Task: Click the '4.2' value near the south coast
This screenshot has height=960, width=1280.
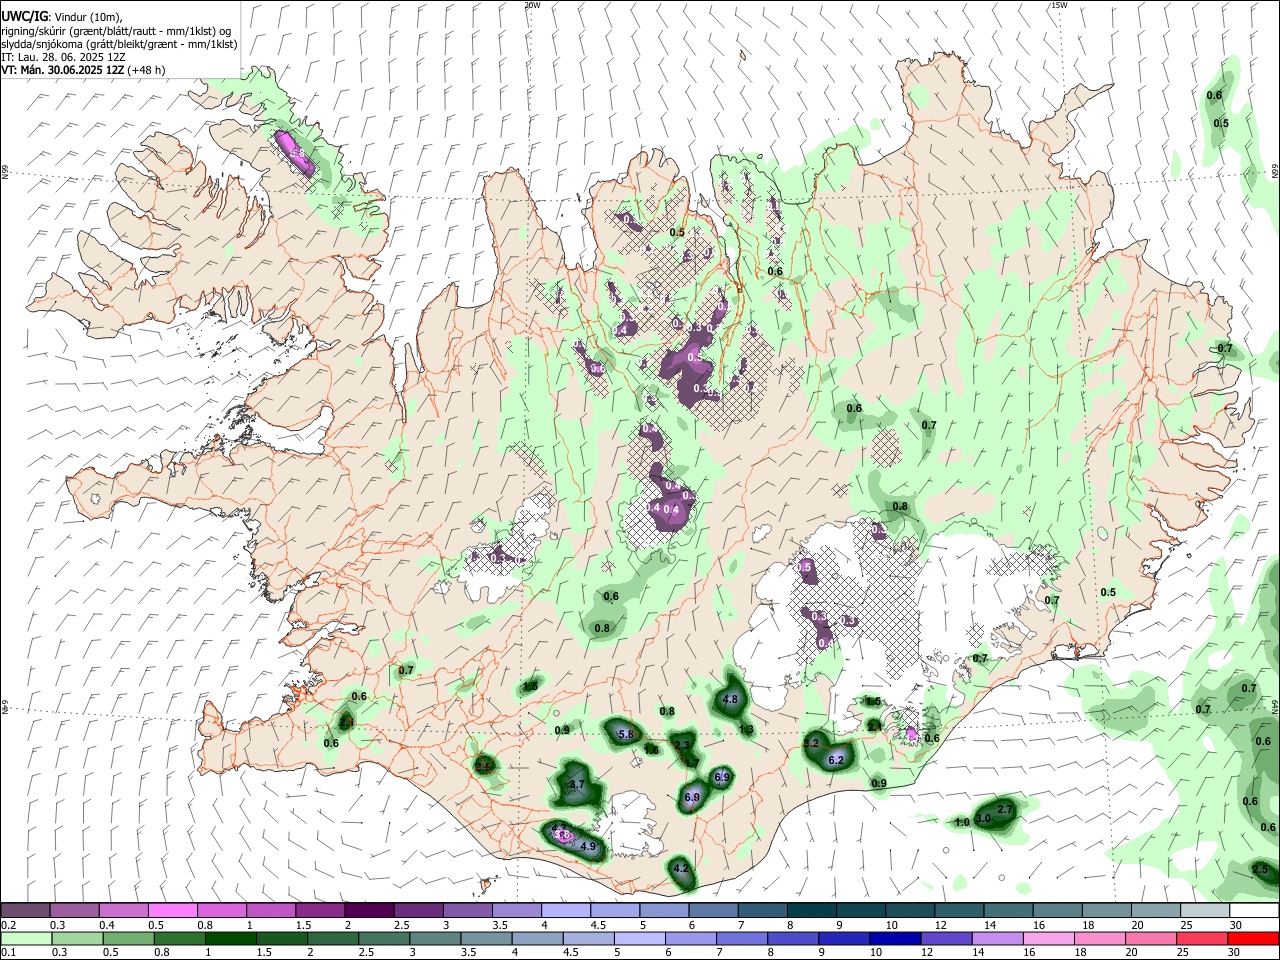Action: tap(681, 869)
